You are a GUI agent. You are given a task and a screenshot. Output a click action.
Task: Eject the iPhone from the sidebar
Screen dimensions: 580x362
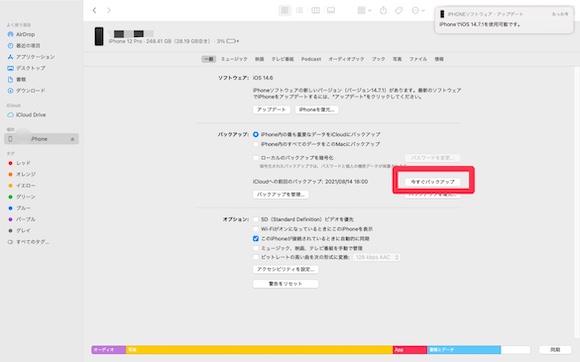click(72, 139)
